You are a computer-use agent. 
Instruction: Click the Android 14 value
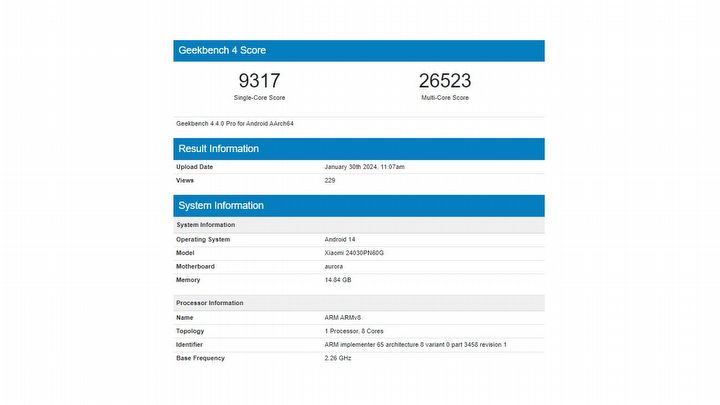coord(341,239)
